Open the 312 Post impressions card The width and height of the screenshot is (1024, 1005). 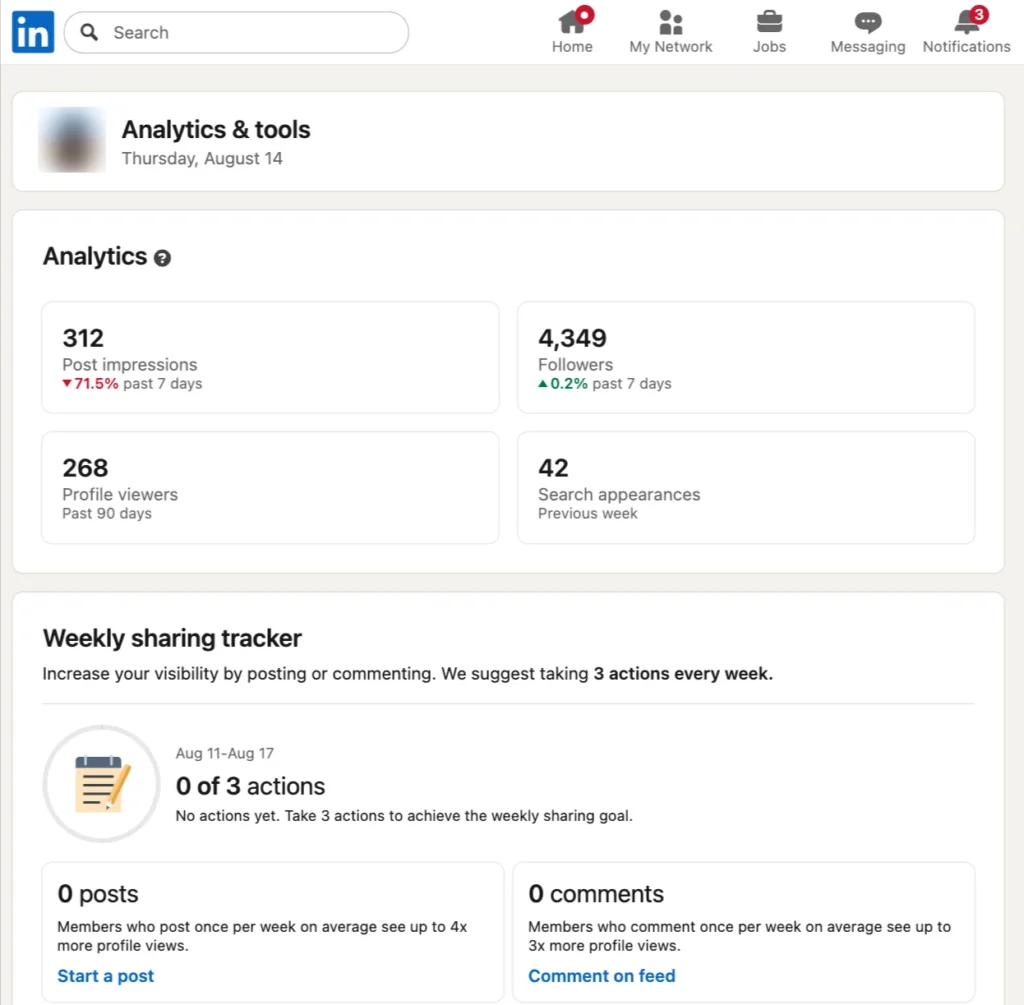pyautogui.click(x=270, y=357)
